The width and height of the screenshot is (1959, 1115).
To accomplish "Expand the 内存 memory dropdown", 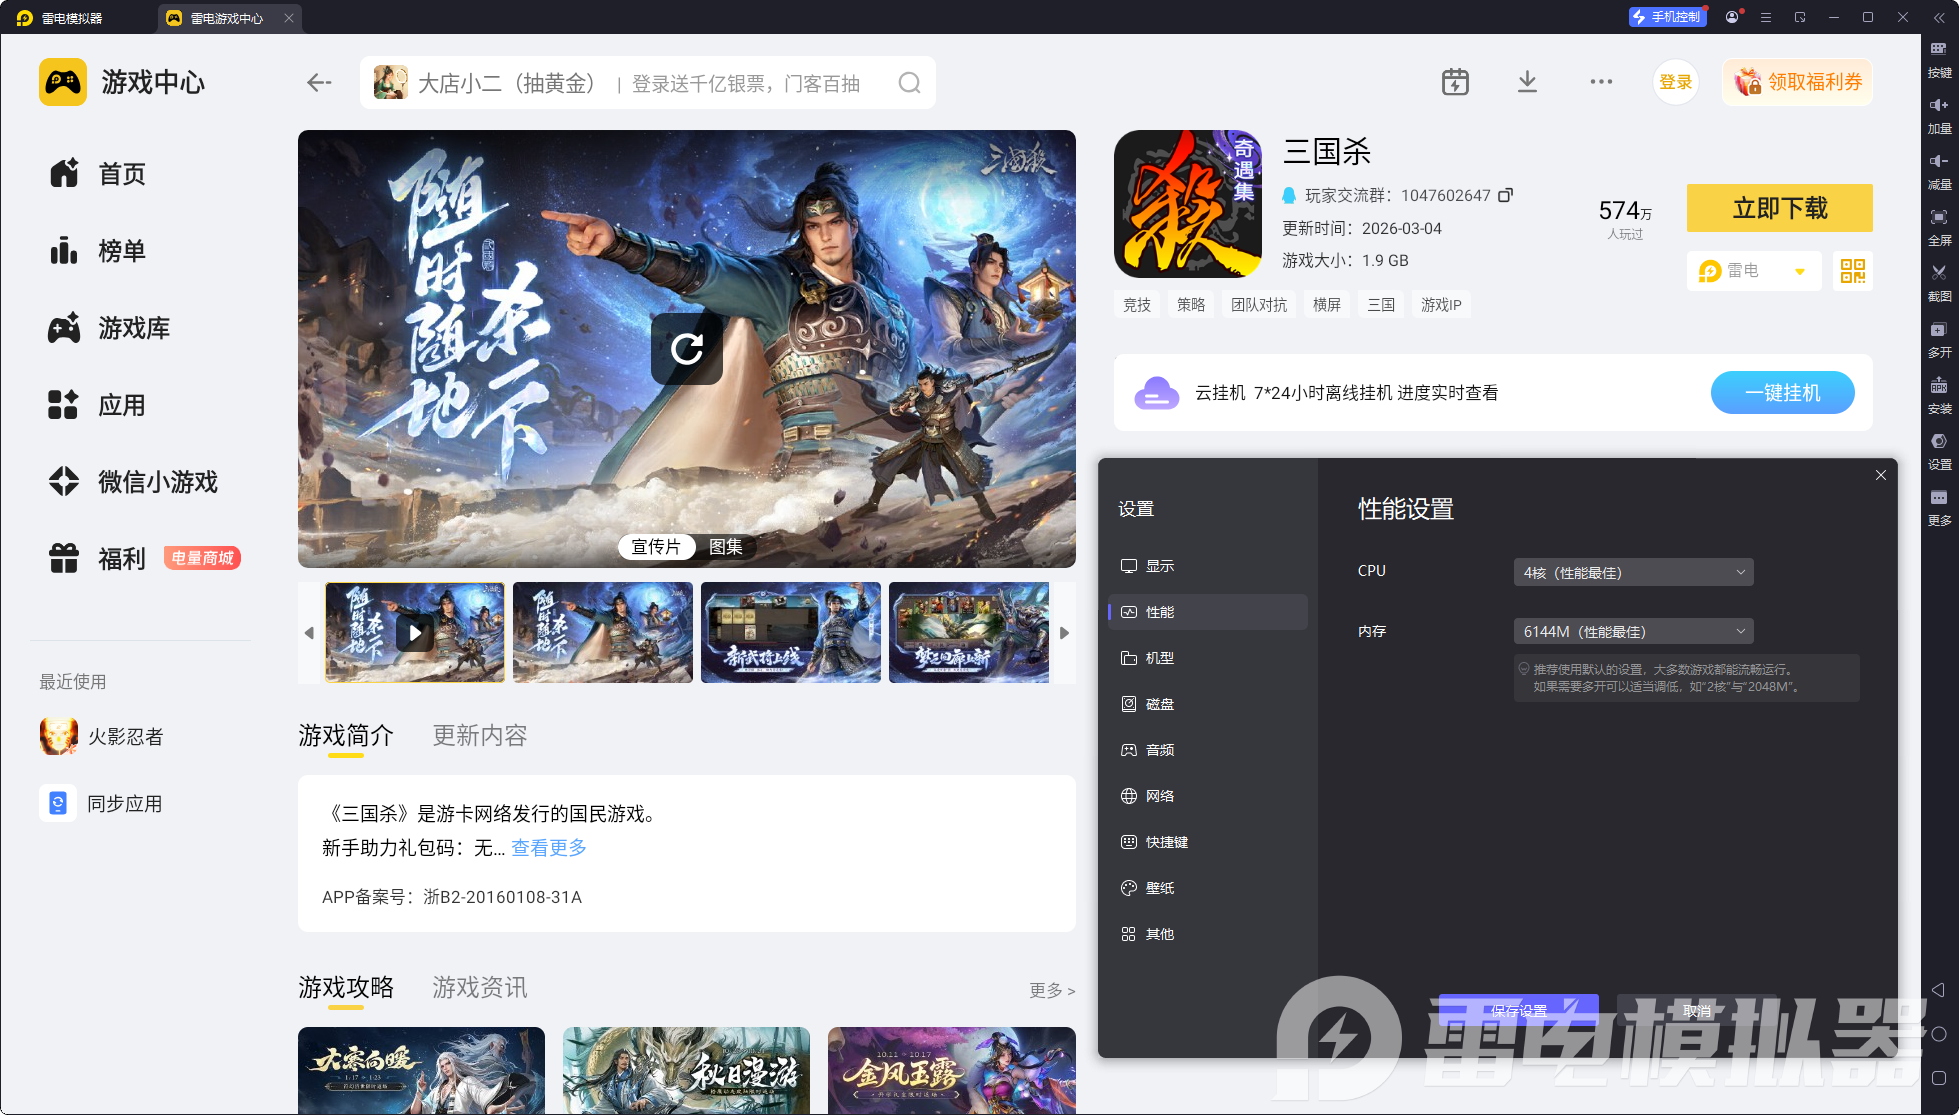I will coord(1633,631).
